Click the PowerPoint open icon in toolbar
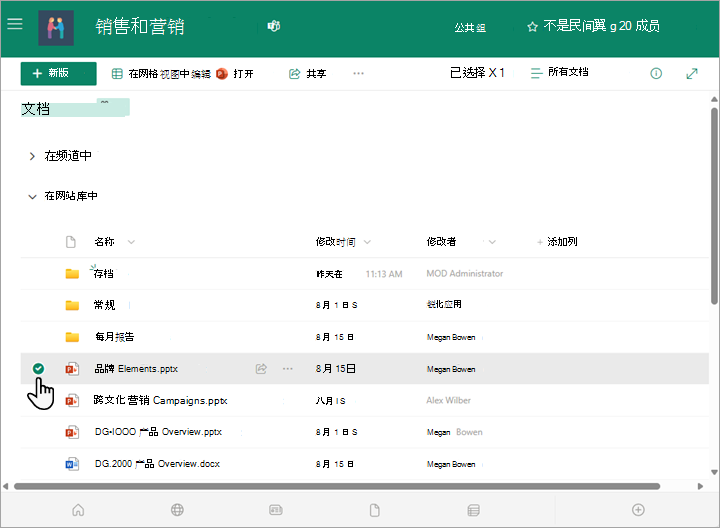Viewport: 720px width, 528px height. 222,73
